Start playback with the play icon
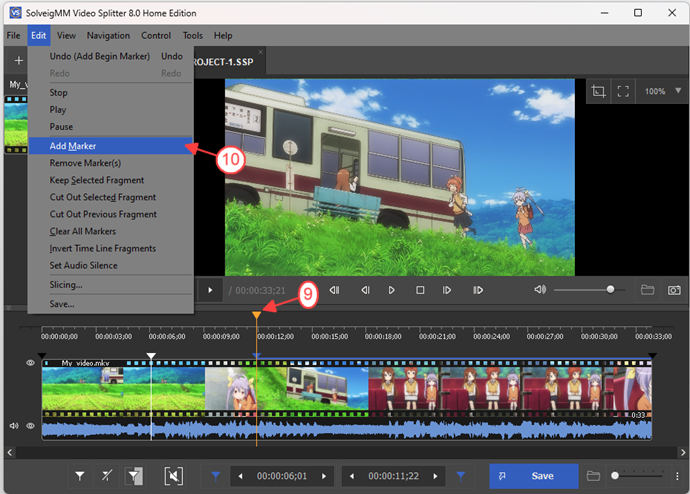 click(x=391, y=290)
